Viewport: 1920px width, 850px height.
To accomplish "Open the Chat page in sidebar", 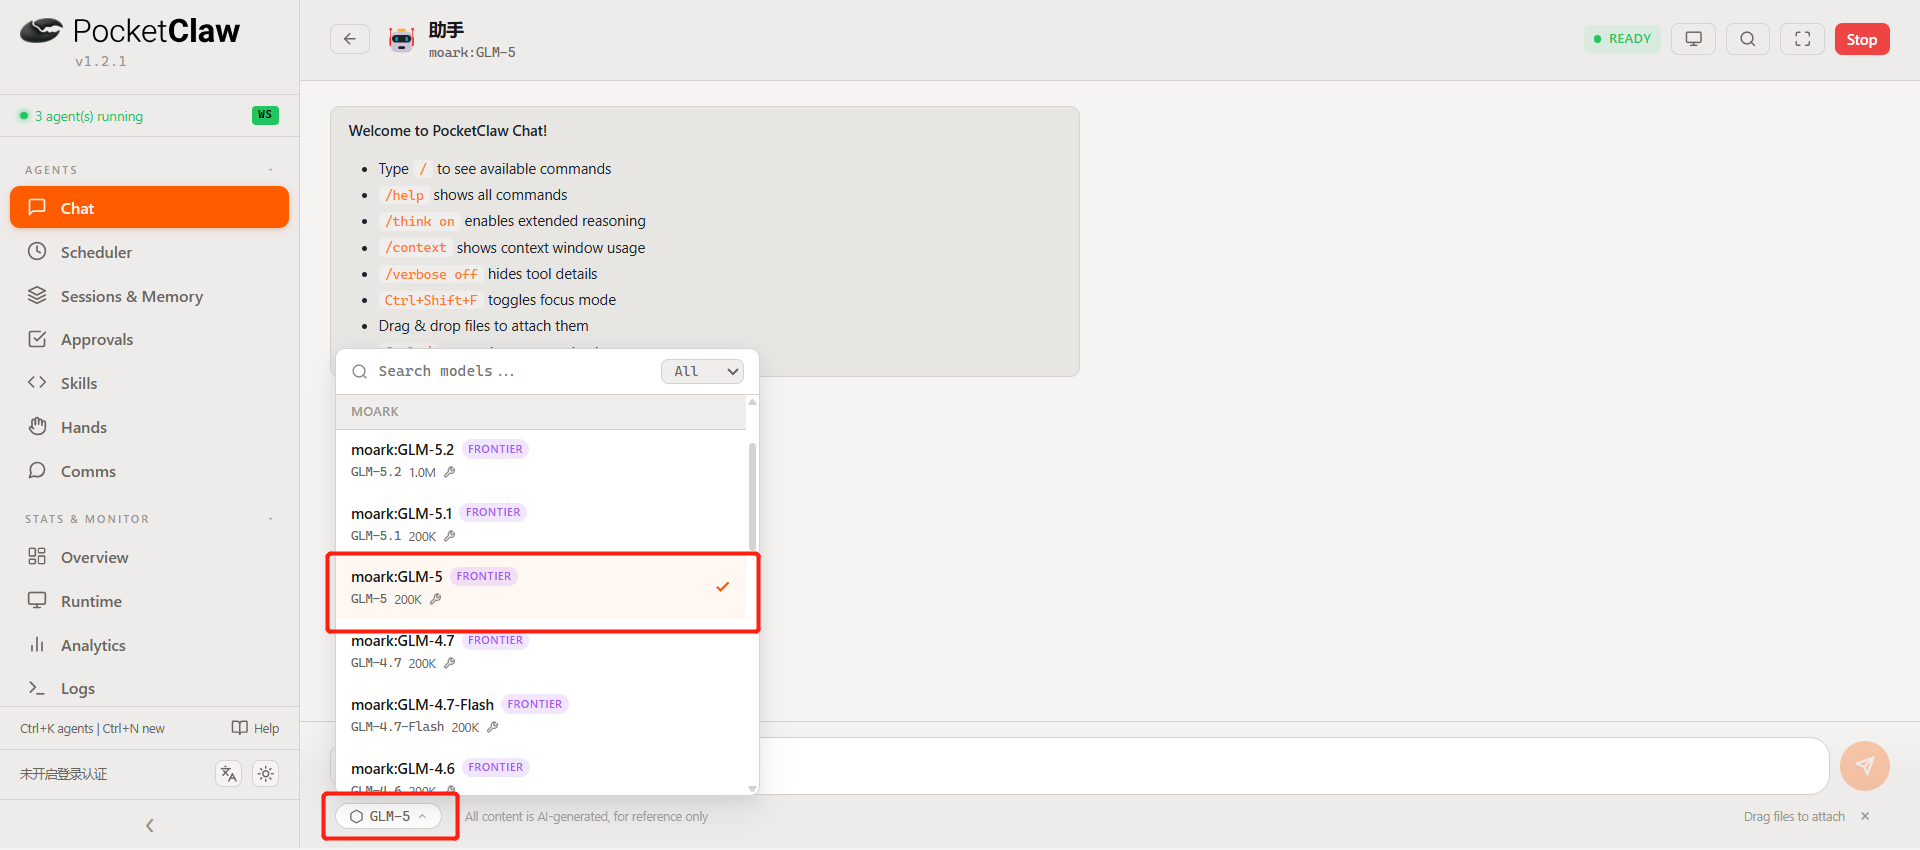I will coord(149,207).
